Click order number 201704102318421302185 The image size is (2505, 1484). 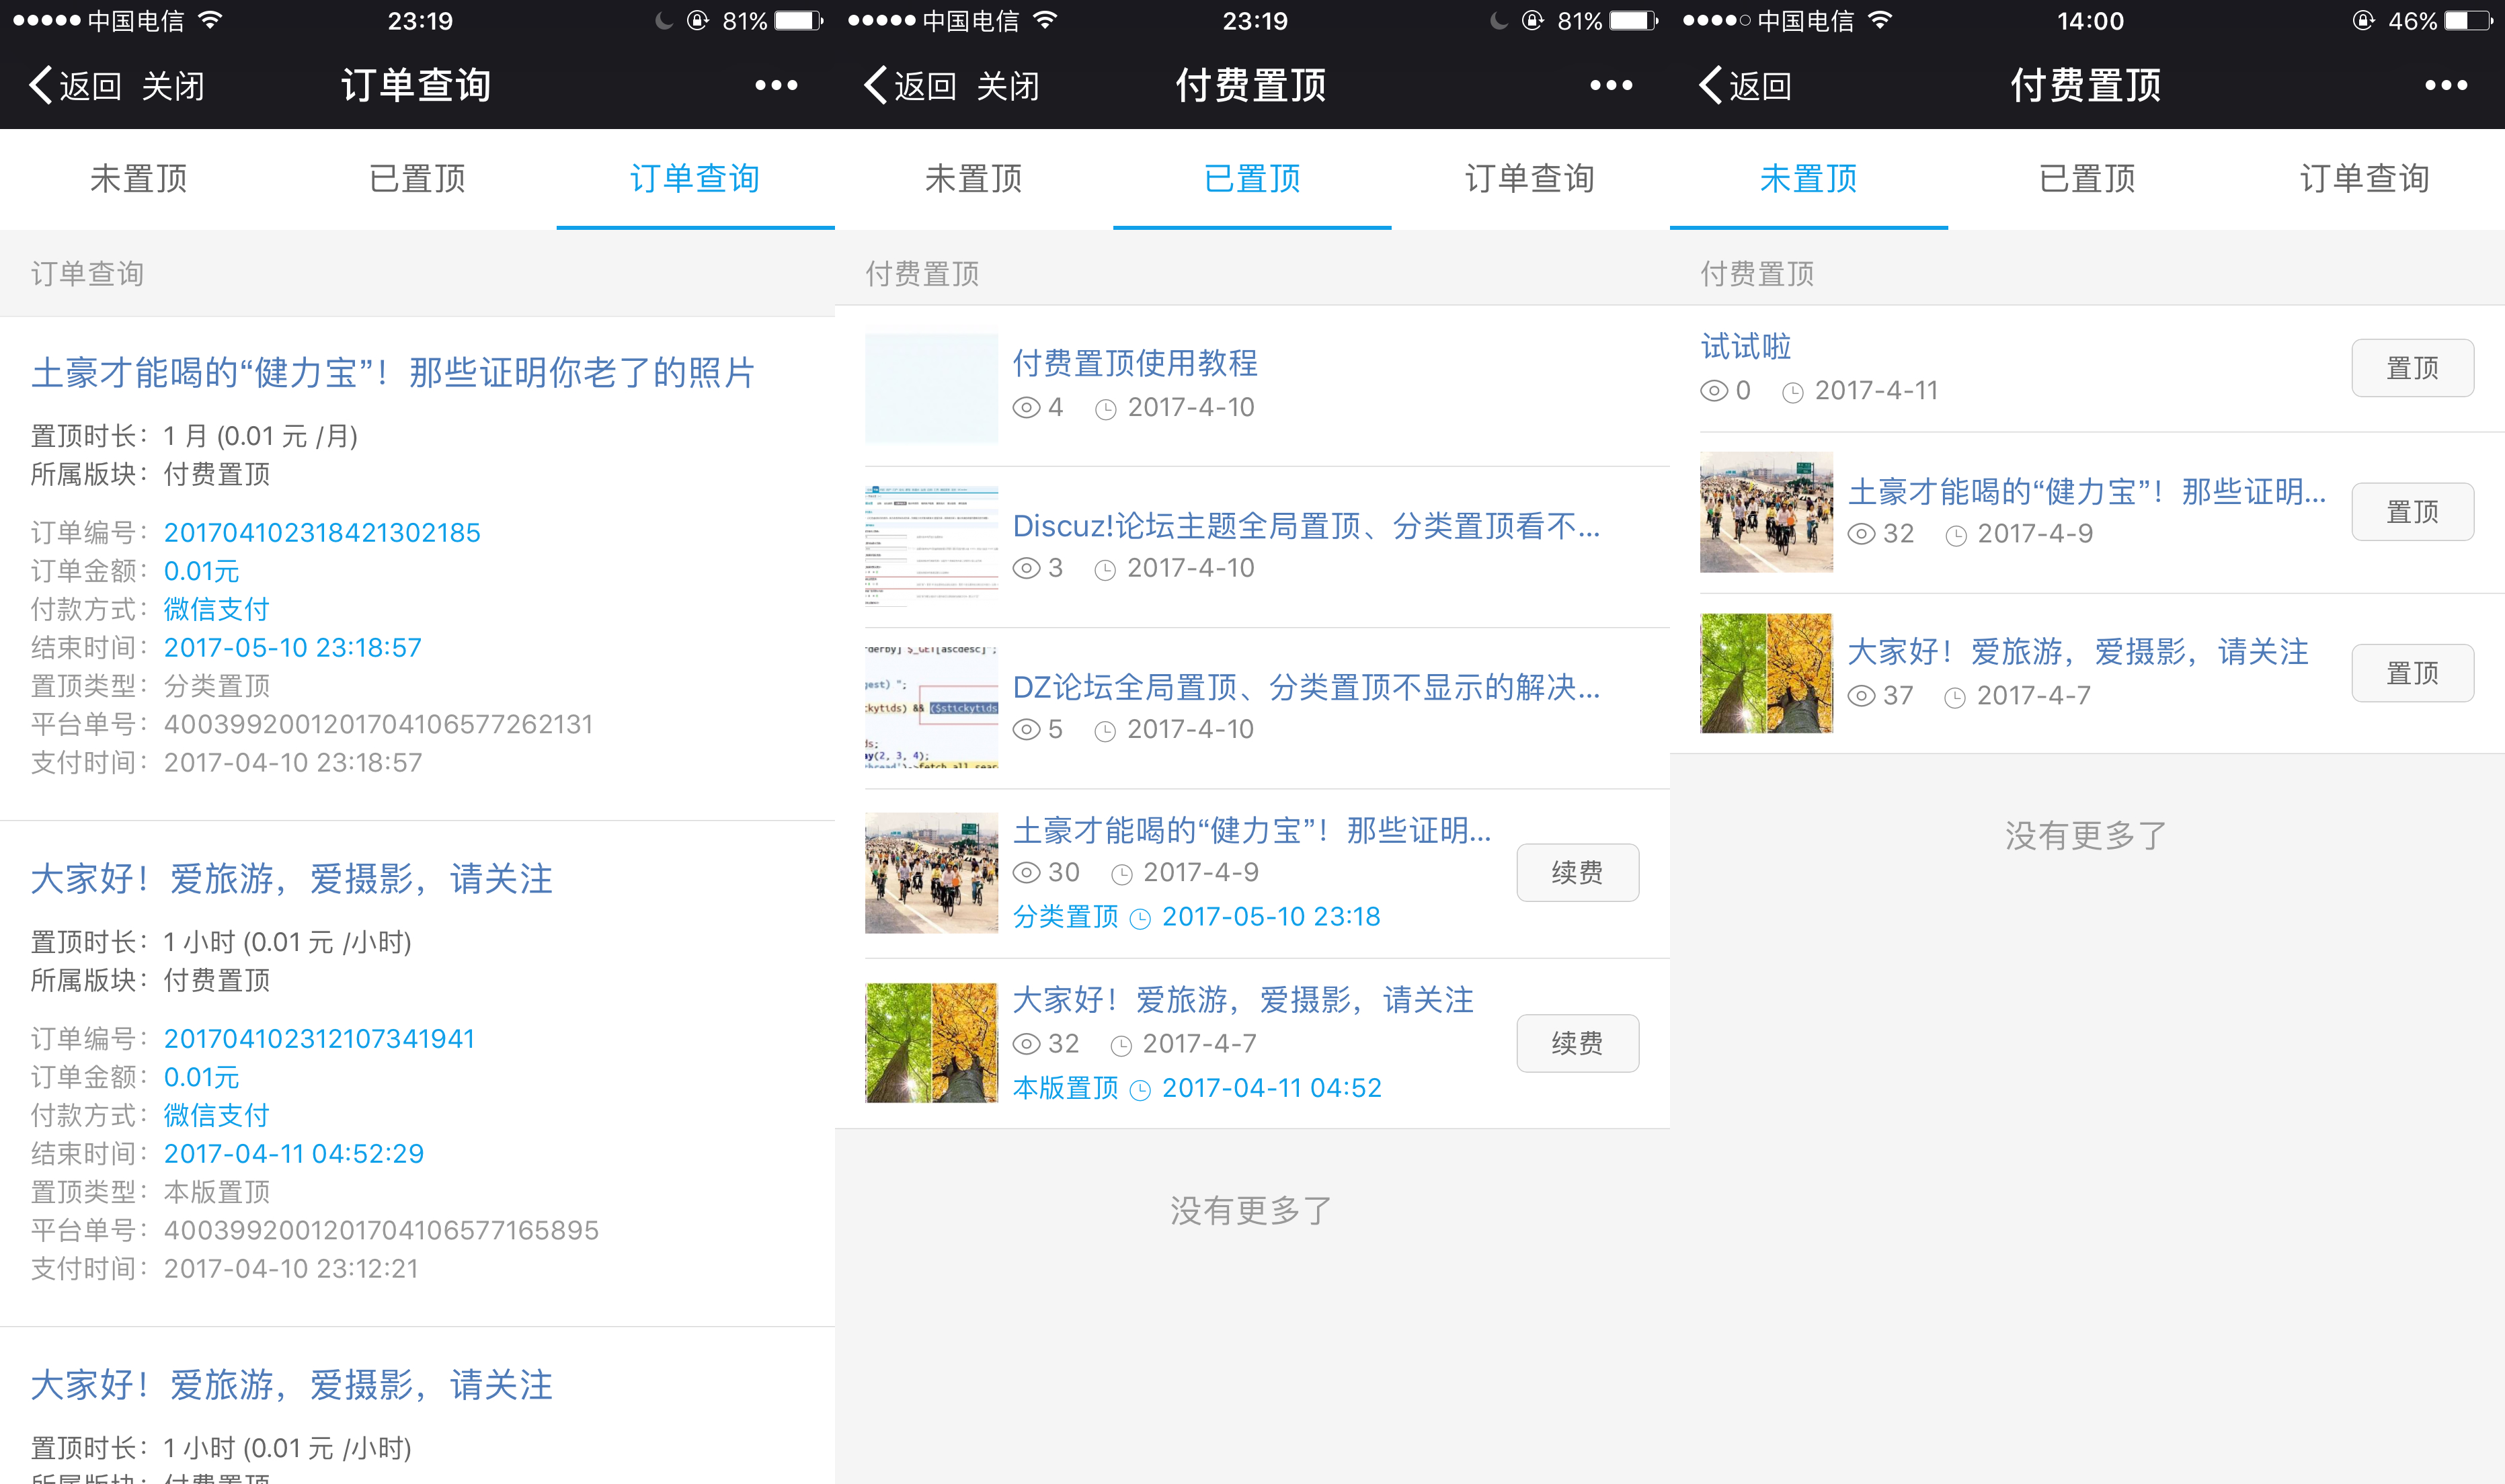[322, 533]
